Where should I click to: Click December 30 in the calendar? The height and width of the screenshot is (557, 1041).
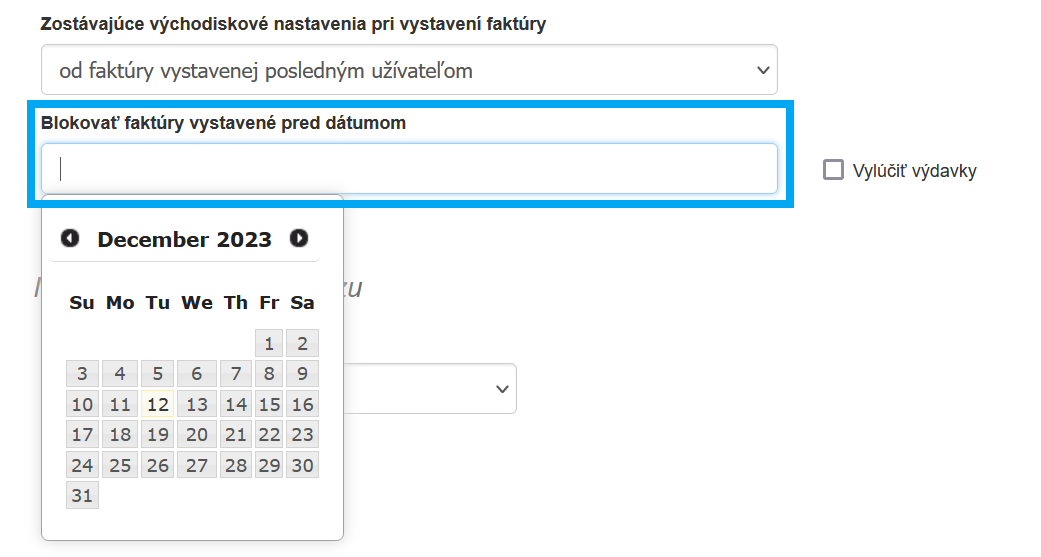point(302,465)
